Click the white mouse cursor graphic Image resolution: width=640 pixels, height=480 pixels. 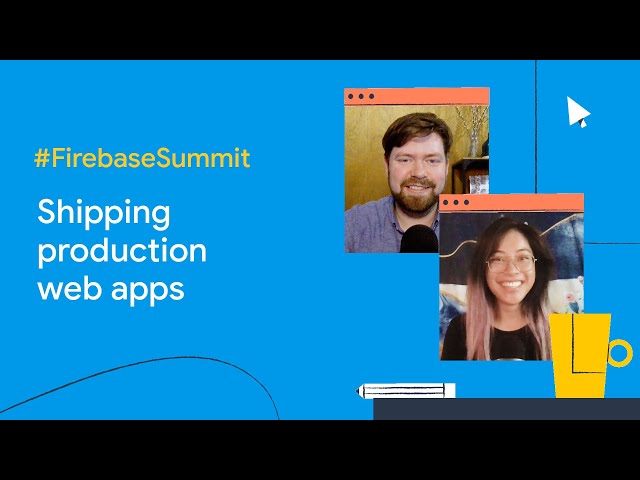pos(578,112)
